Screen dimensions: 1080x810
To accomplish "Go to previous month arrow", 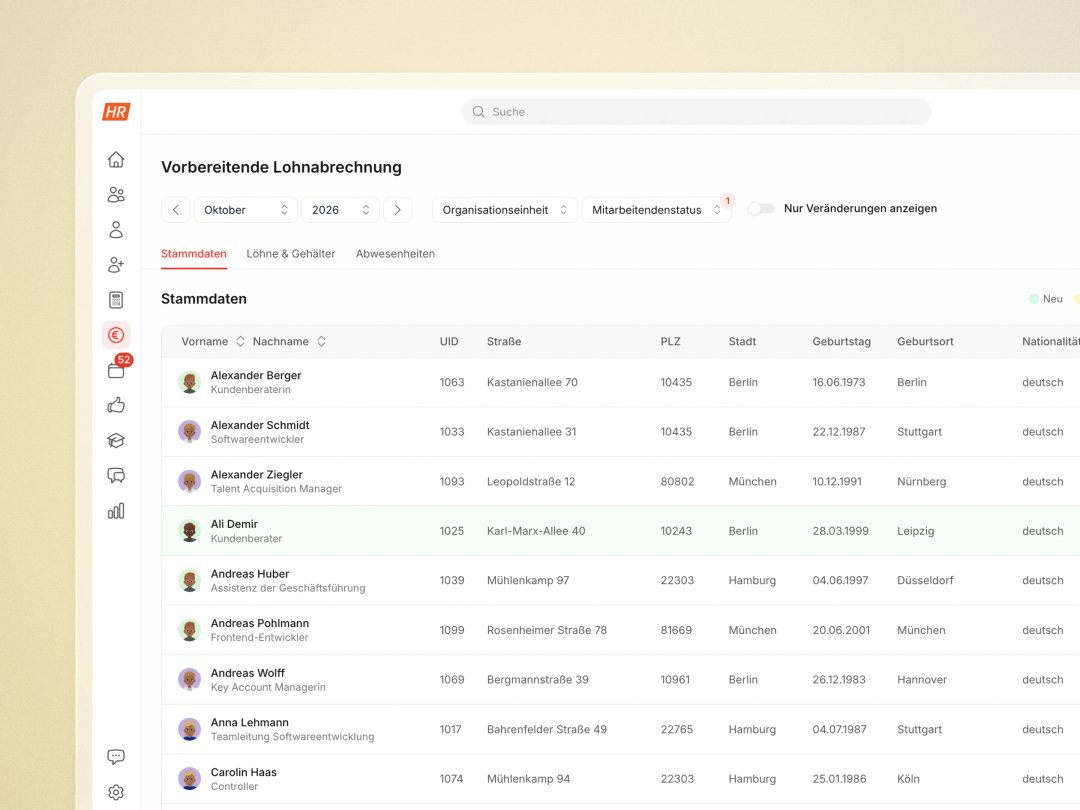I will coord(176,209).
